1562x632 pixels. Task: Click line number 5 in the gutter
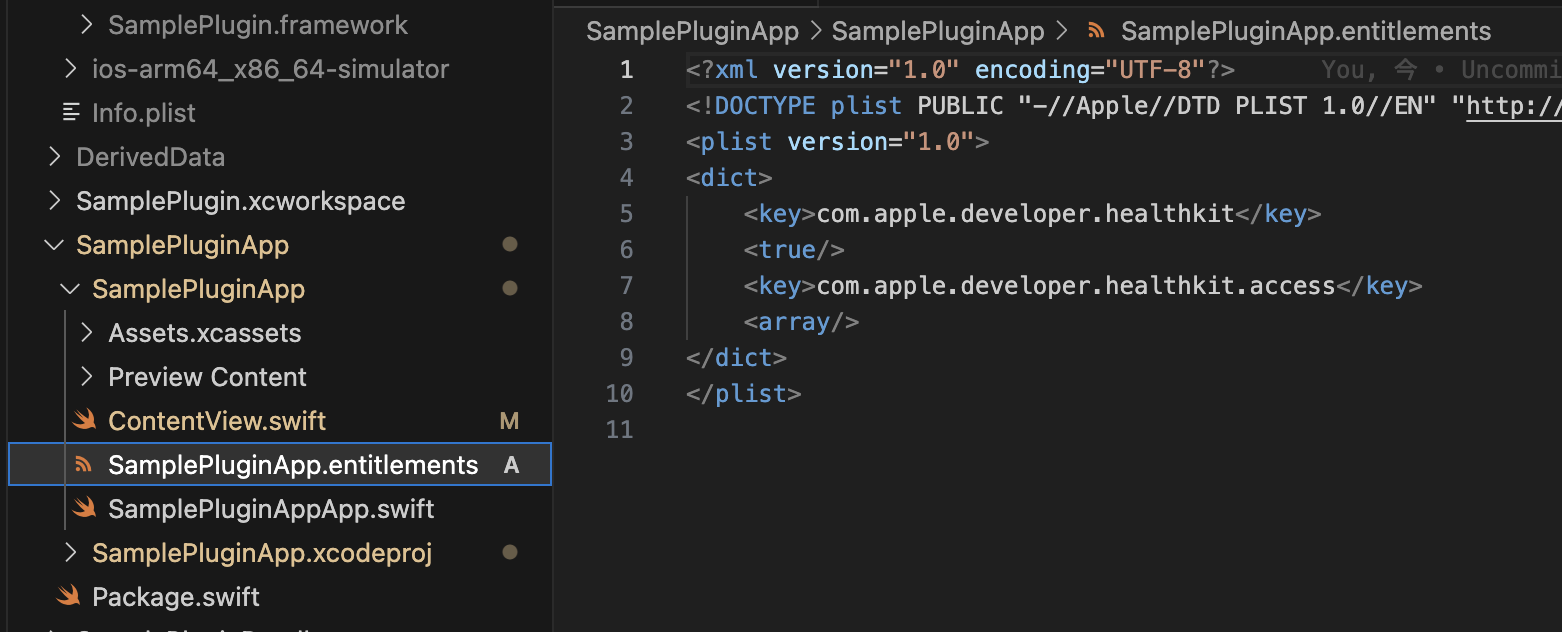point(626,213)
